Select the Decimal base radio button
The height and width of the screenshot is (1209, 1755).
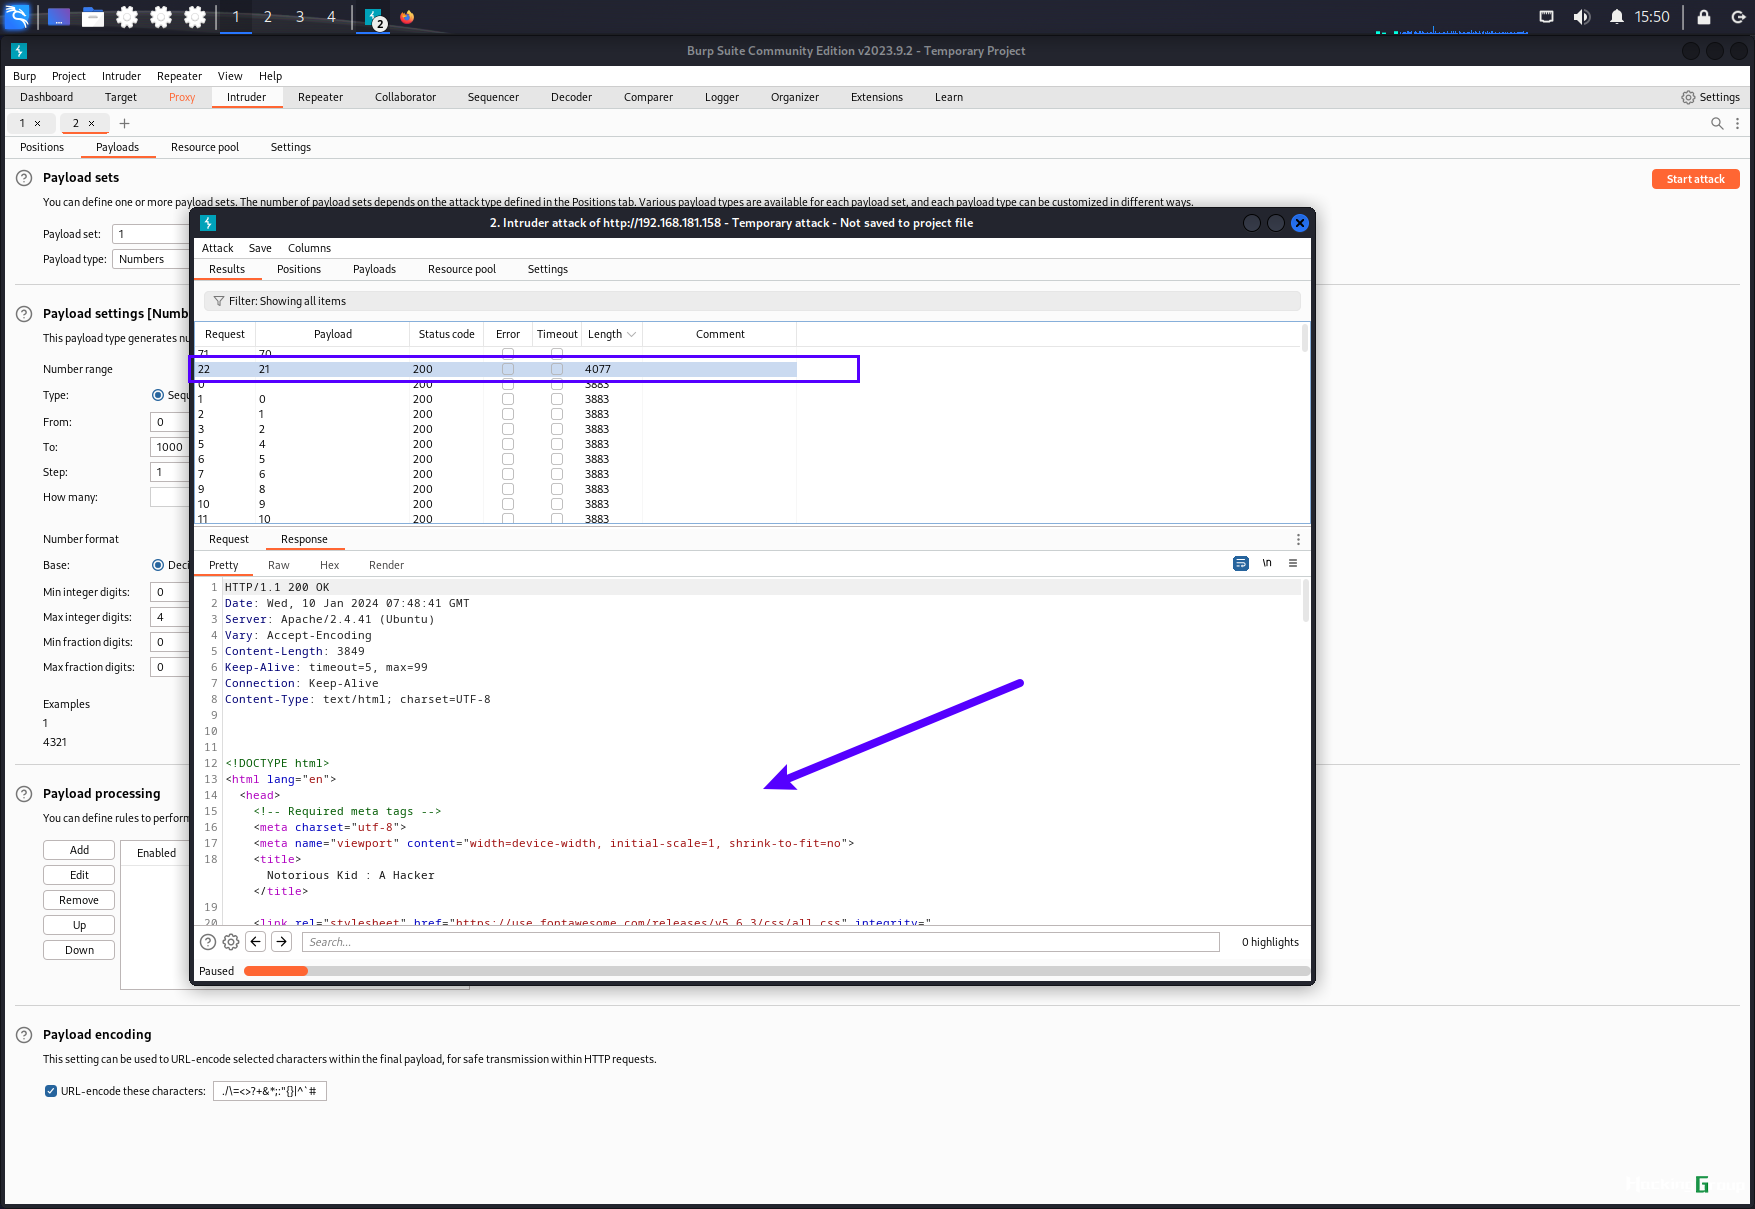158,565
